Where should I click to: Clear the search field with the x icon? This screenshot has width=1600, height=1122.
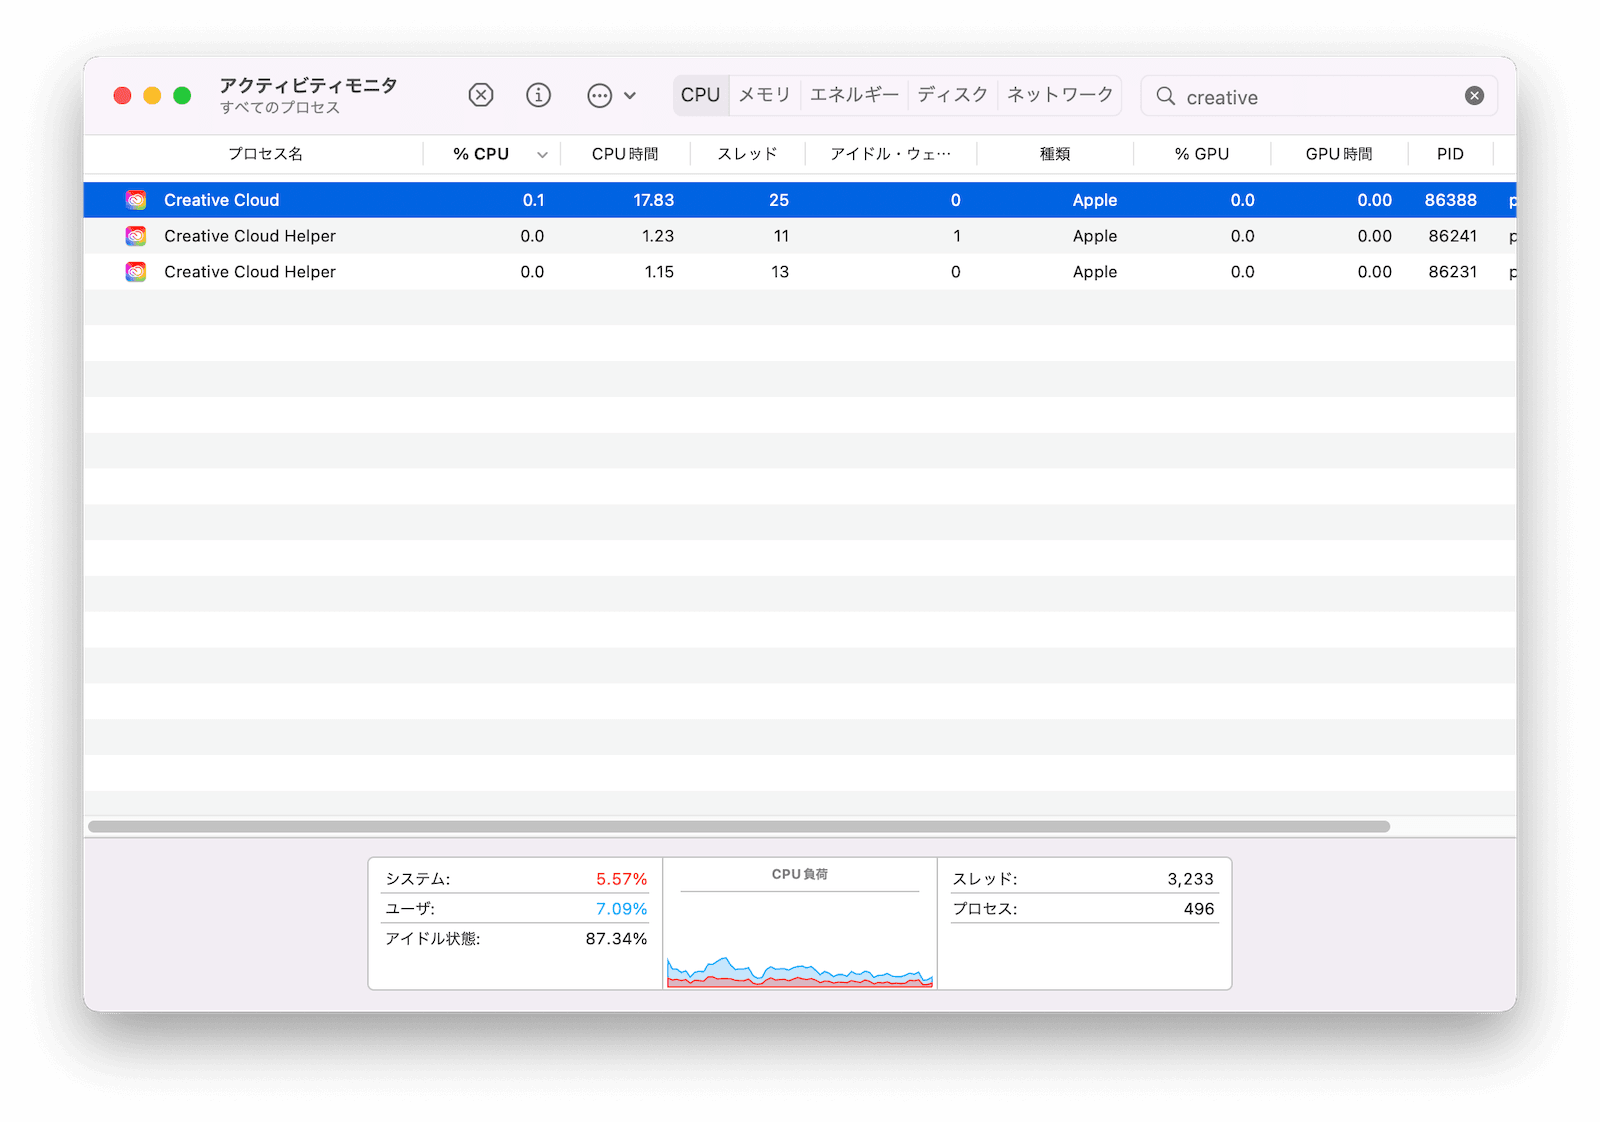point(1474,96)
